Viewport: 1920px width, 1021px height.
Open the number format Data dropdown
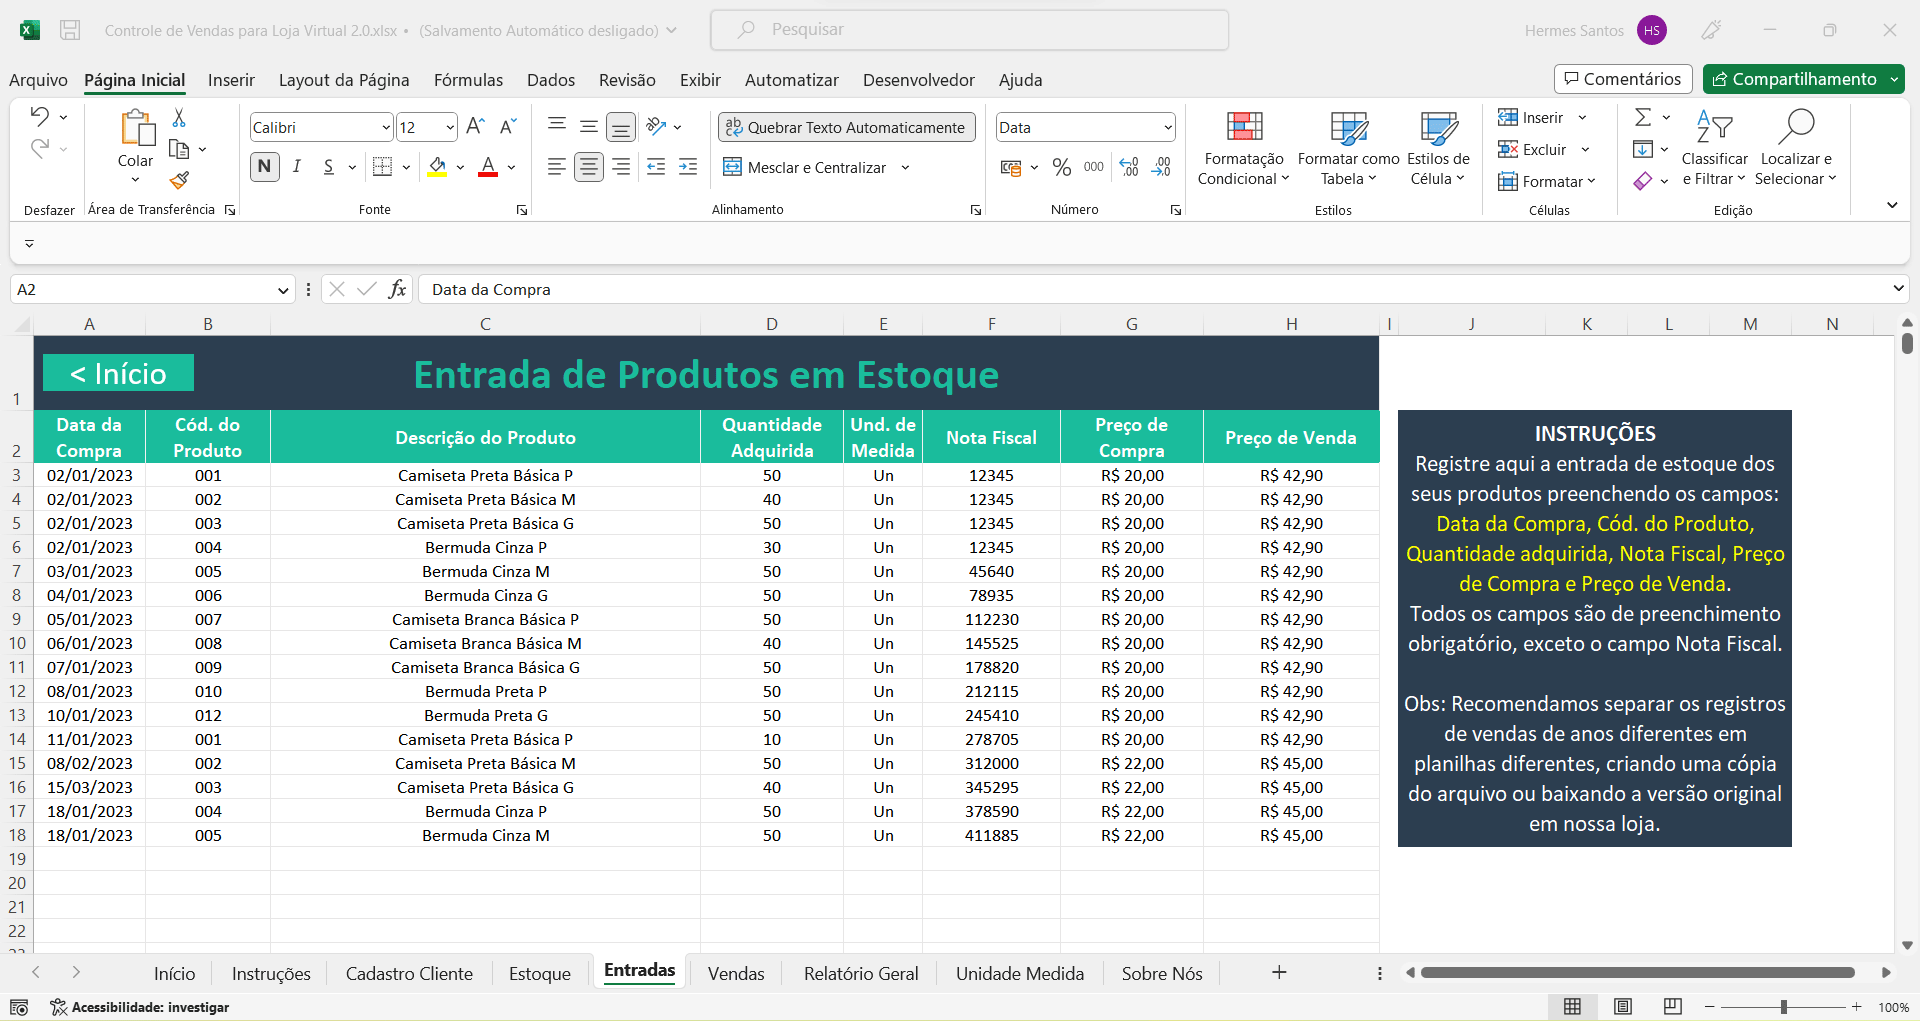pyautogui.click(x=1167, y=127)
